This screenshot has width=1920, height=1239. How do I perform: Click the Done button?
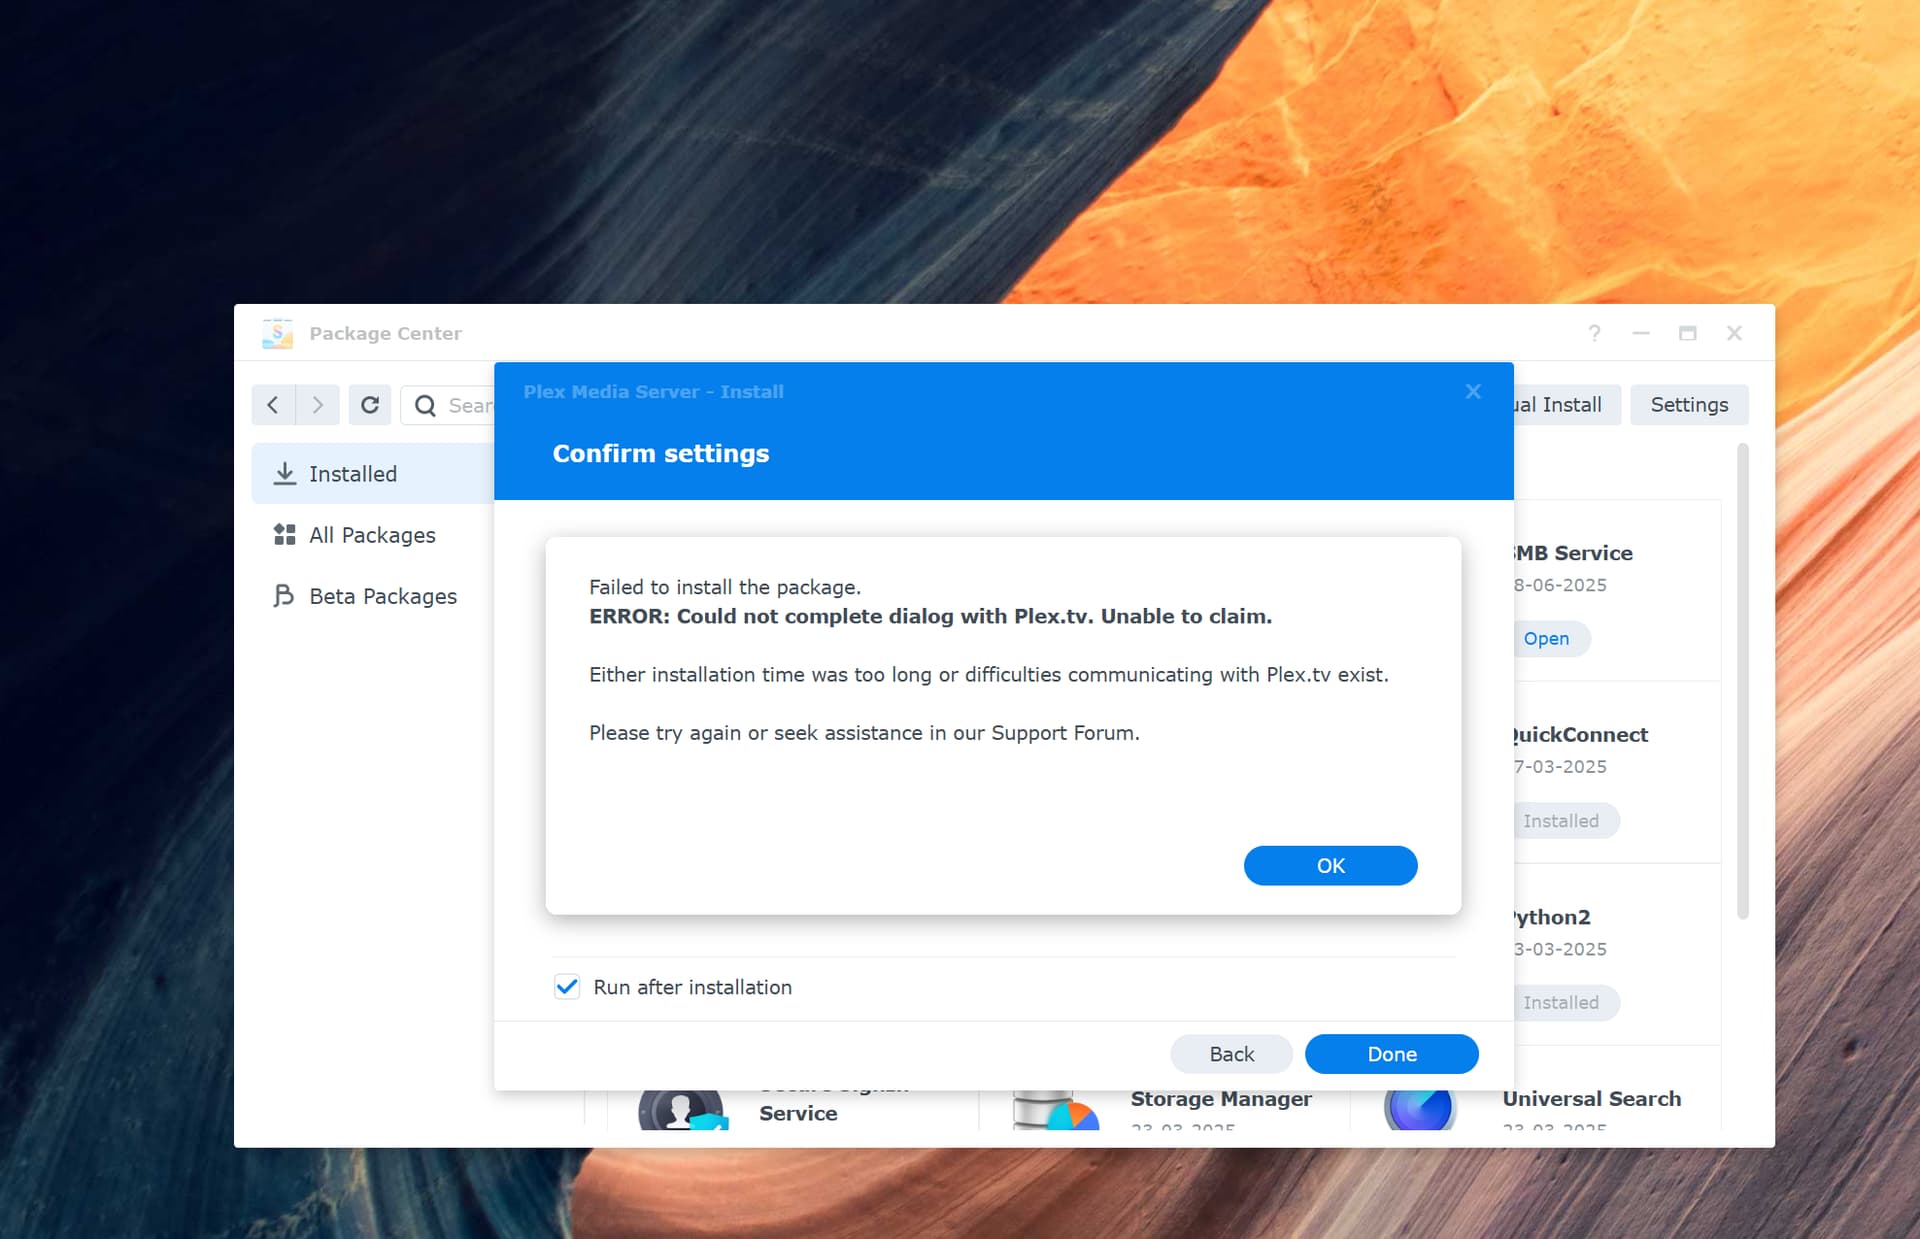click(x=1391, y=1054)
